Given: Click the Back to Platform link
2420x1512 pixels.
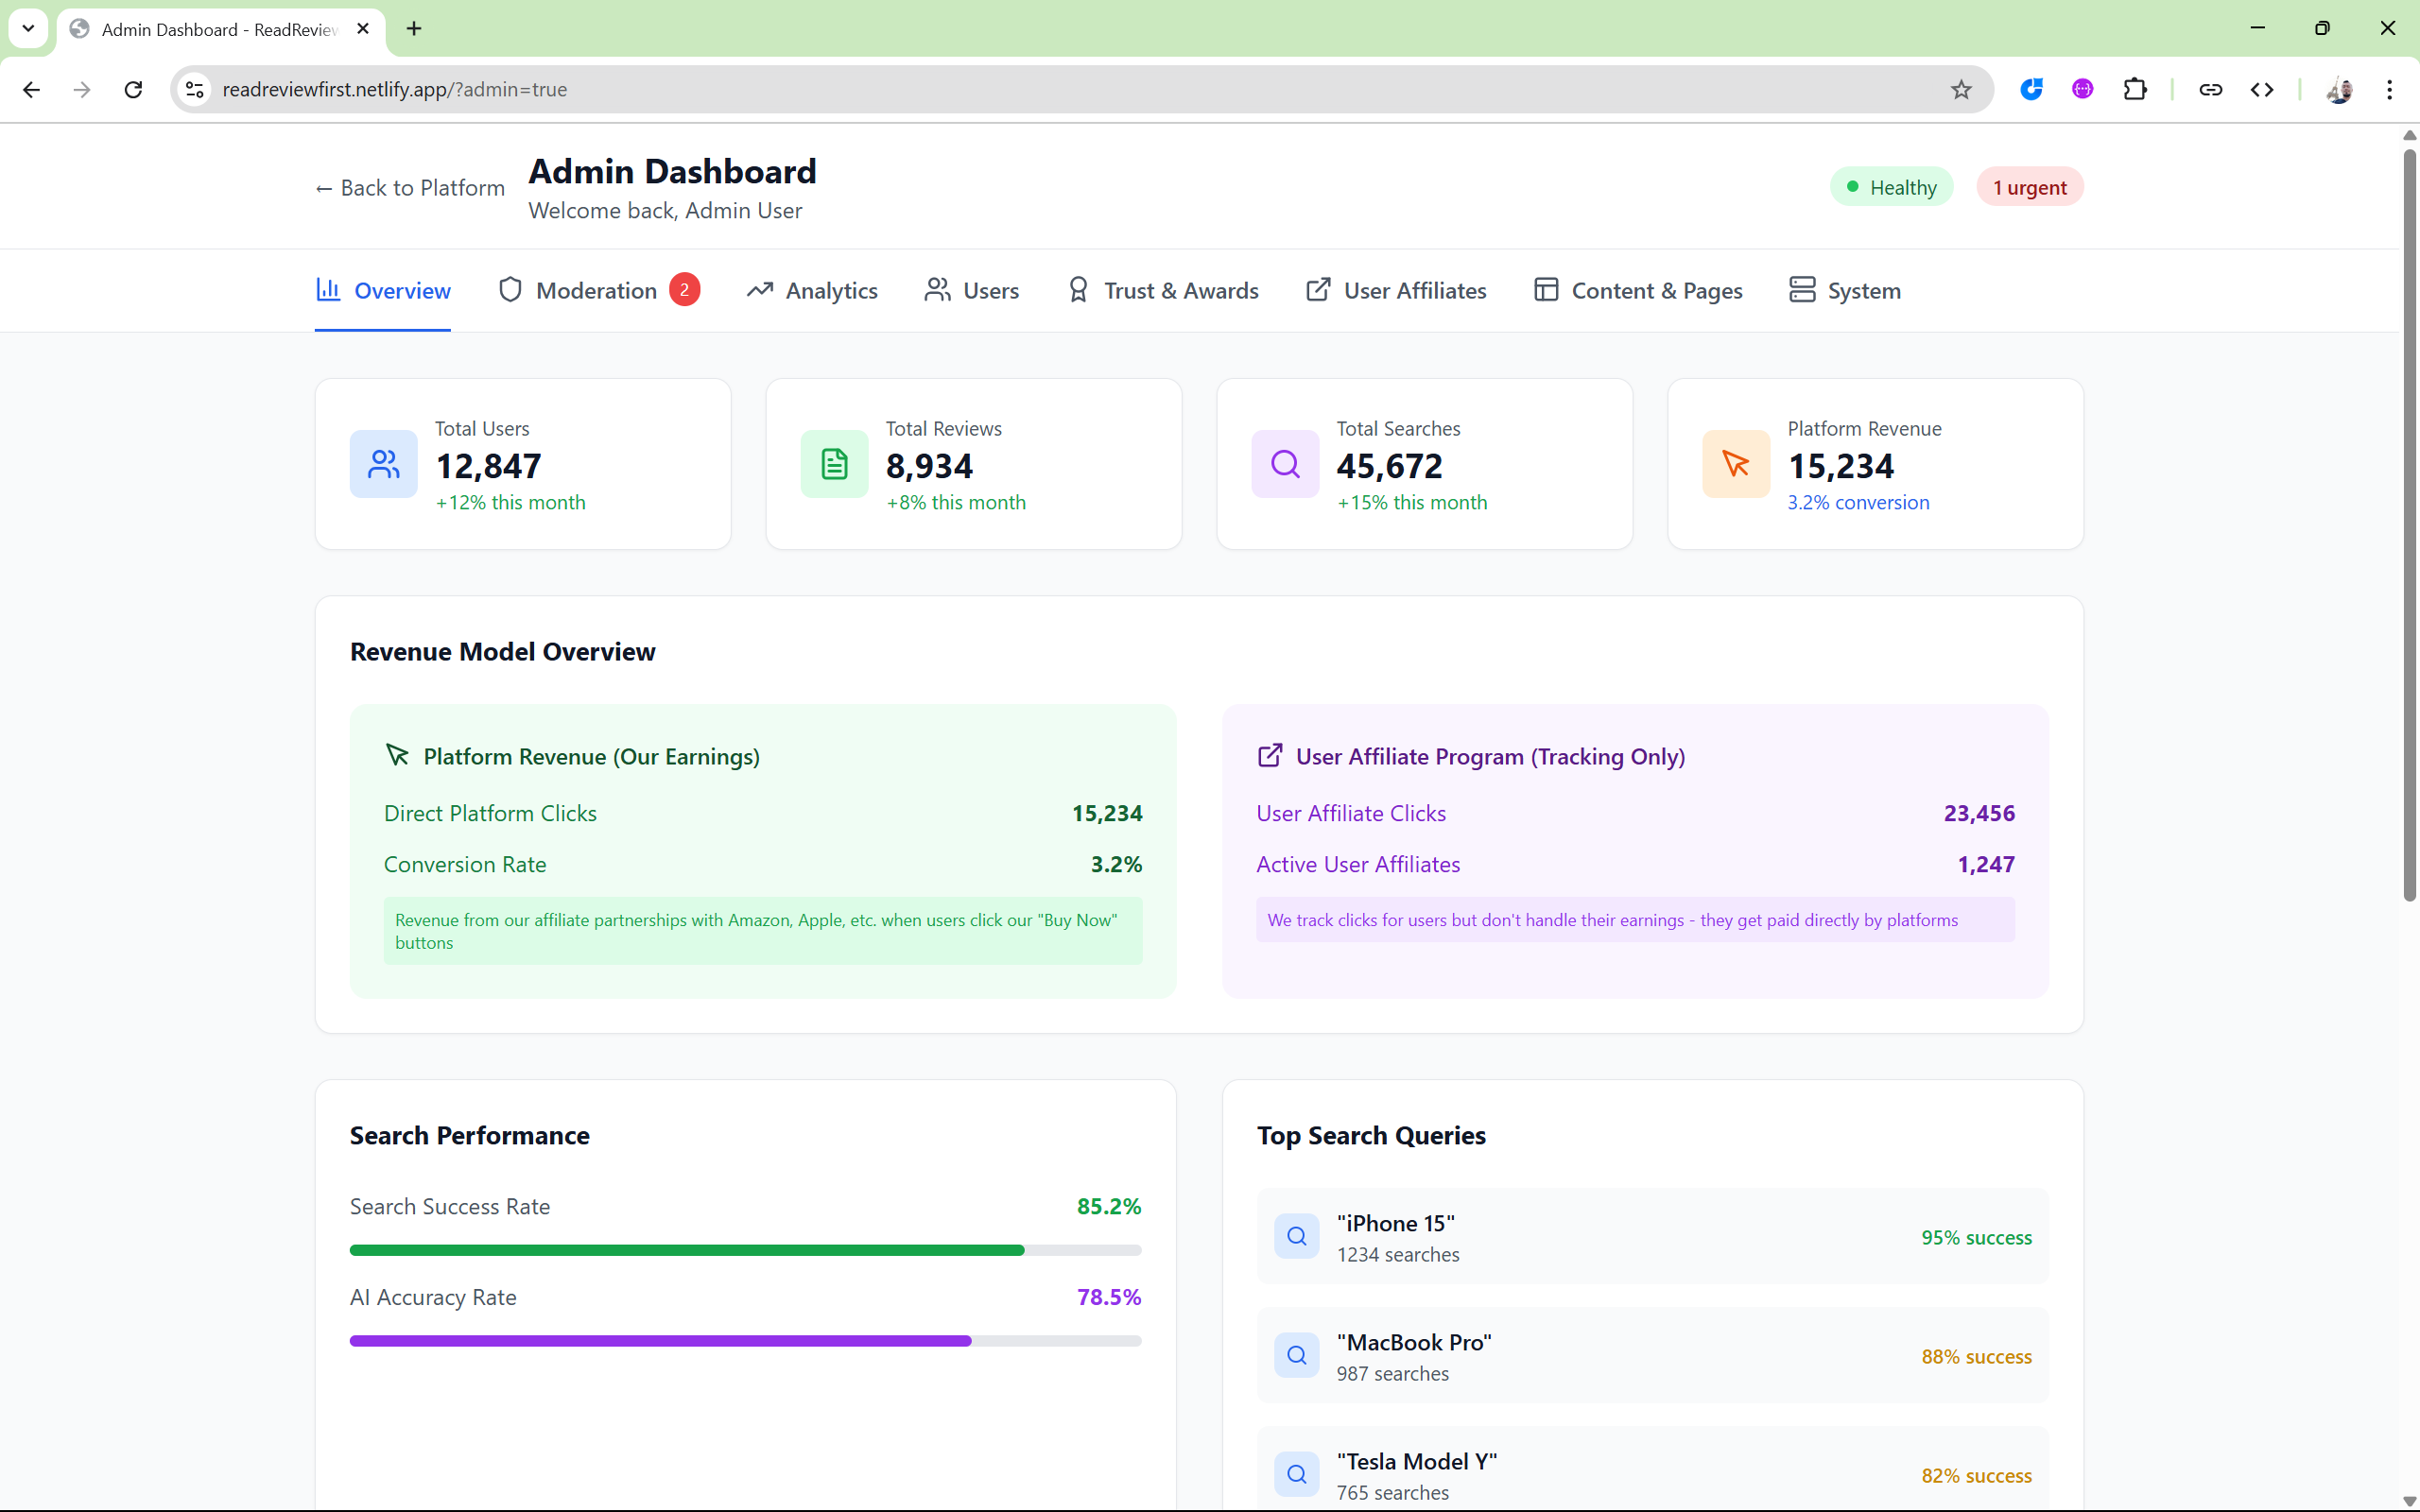Looking at the screenshot, I should pyautogui.click(x=410, y=188).
